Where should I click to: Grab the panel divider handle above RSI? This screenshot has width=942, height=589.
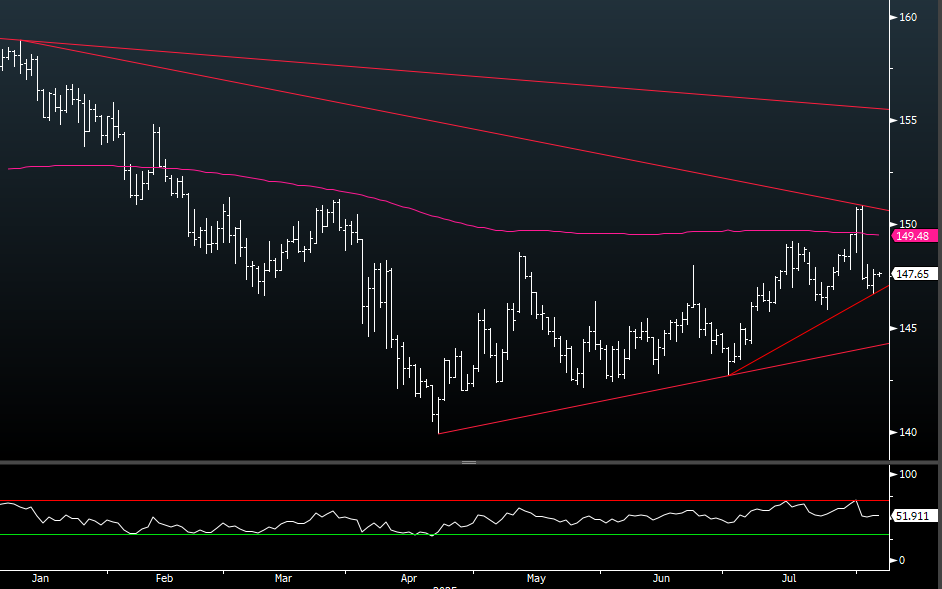coord(468,463)
